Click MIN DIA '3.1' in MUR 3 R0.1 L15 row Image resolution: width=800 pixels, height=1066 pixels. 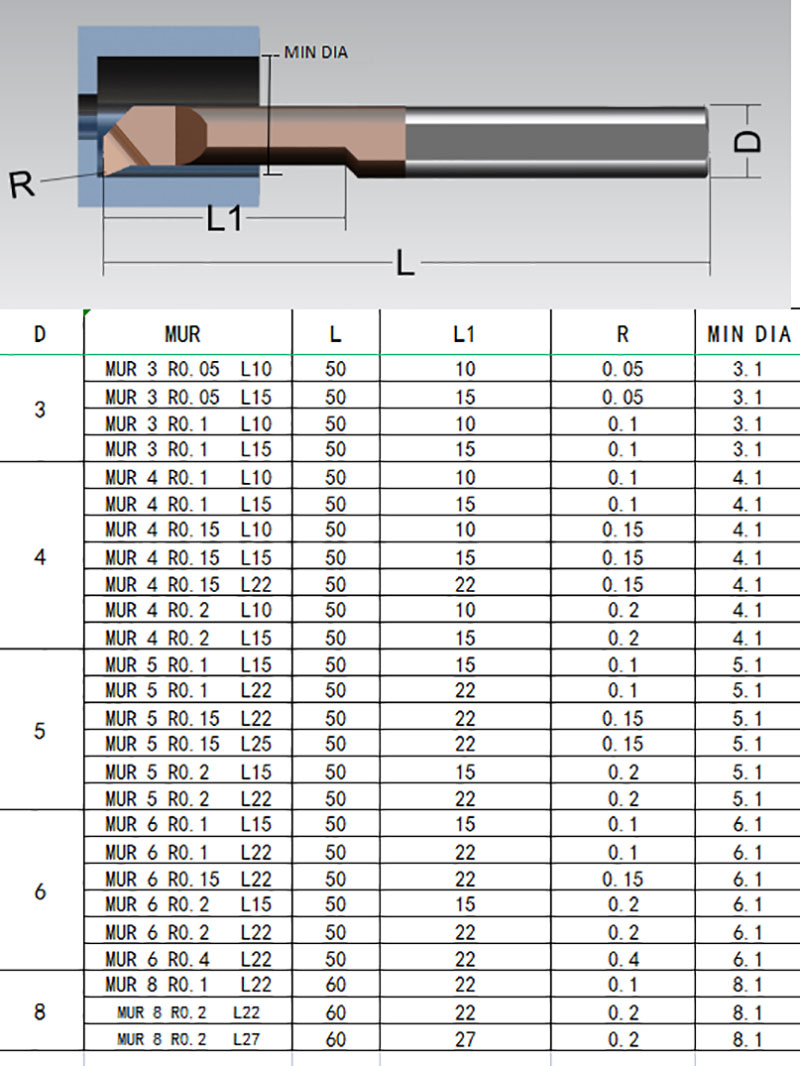coord(748,449)
